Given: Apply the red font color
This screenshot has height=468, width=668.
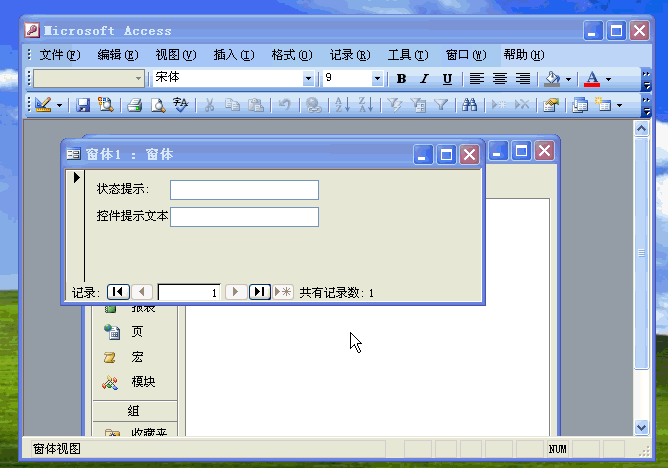Looking at the screenshot, I should (x=592, y=79).
